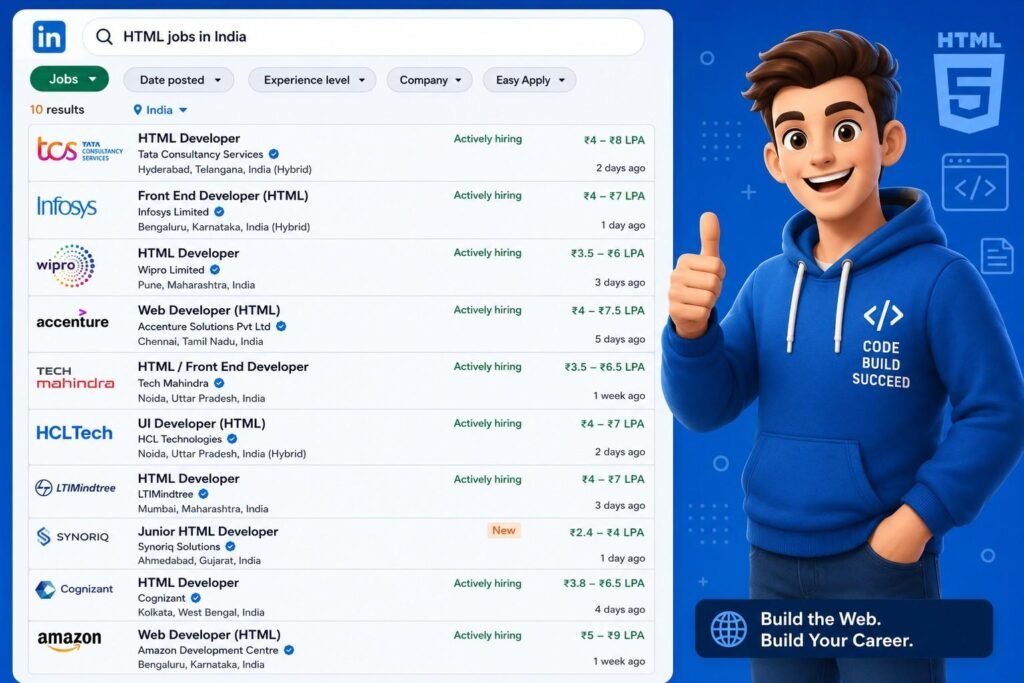Image resolution: width=1024 pixels, height=683 pixels.
Task: Open the Wipro HTML Developer job title
Action: [188, 253]
